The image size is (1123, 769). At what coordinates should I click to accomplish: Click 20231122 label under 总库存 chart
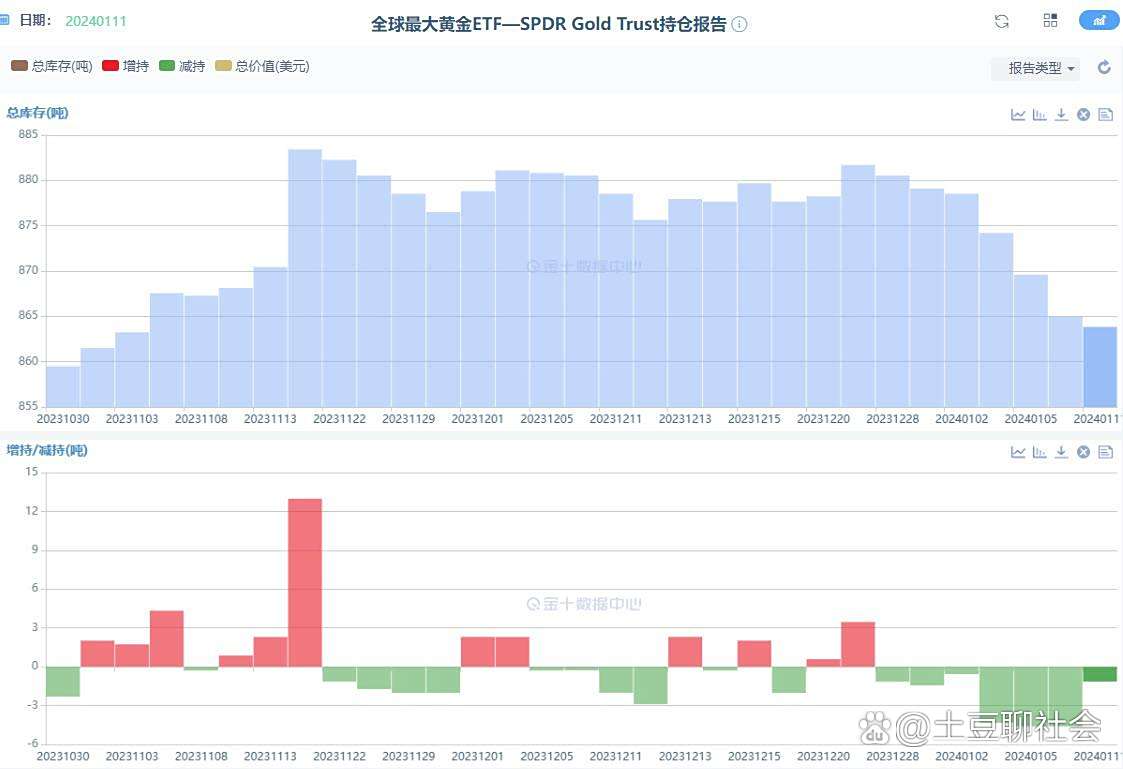pos(339,419)
